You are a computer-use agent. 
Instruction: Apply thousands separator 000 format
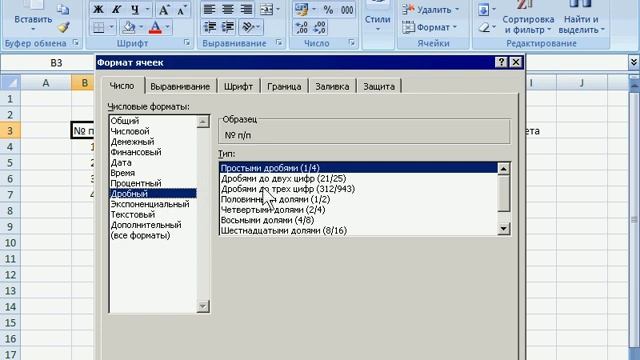point(347,9)
